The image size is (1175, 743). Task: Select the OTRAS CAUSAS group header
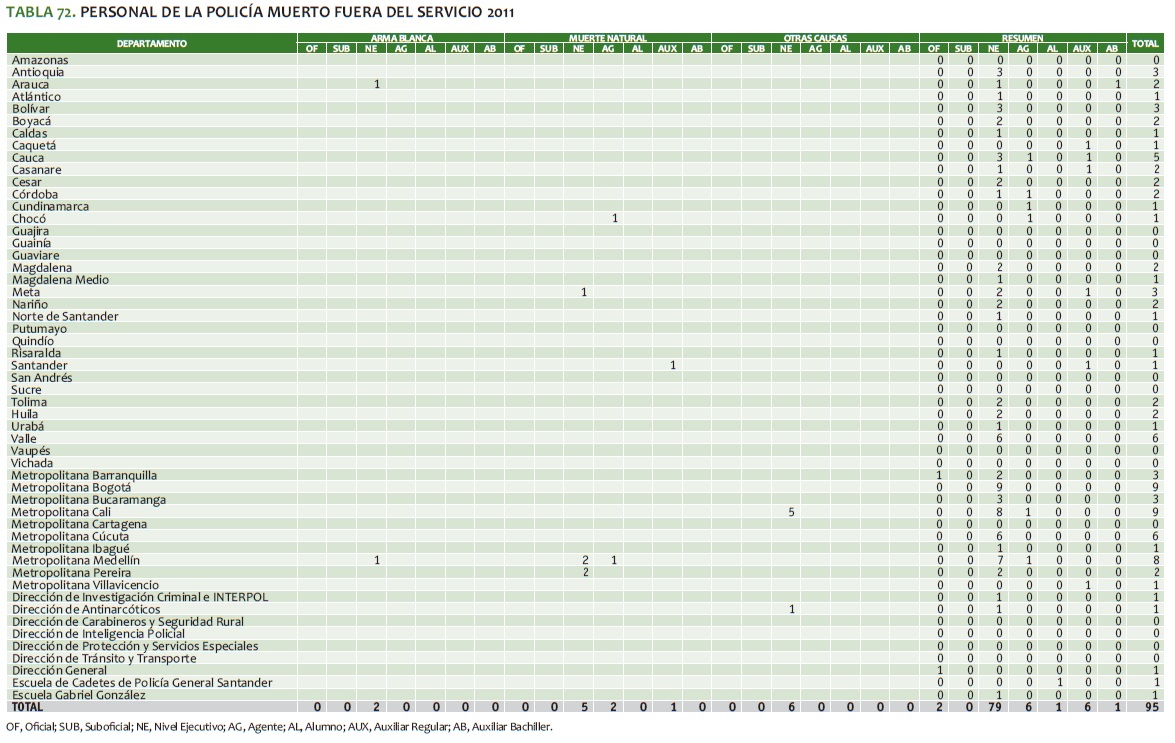pyautogui.click(x=815, y=38)
